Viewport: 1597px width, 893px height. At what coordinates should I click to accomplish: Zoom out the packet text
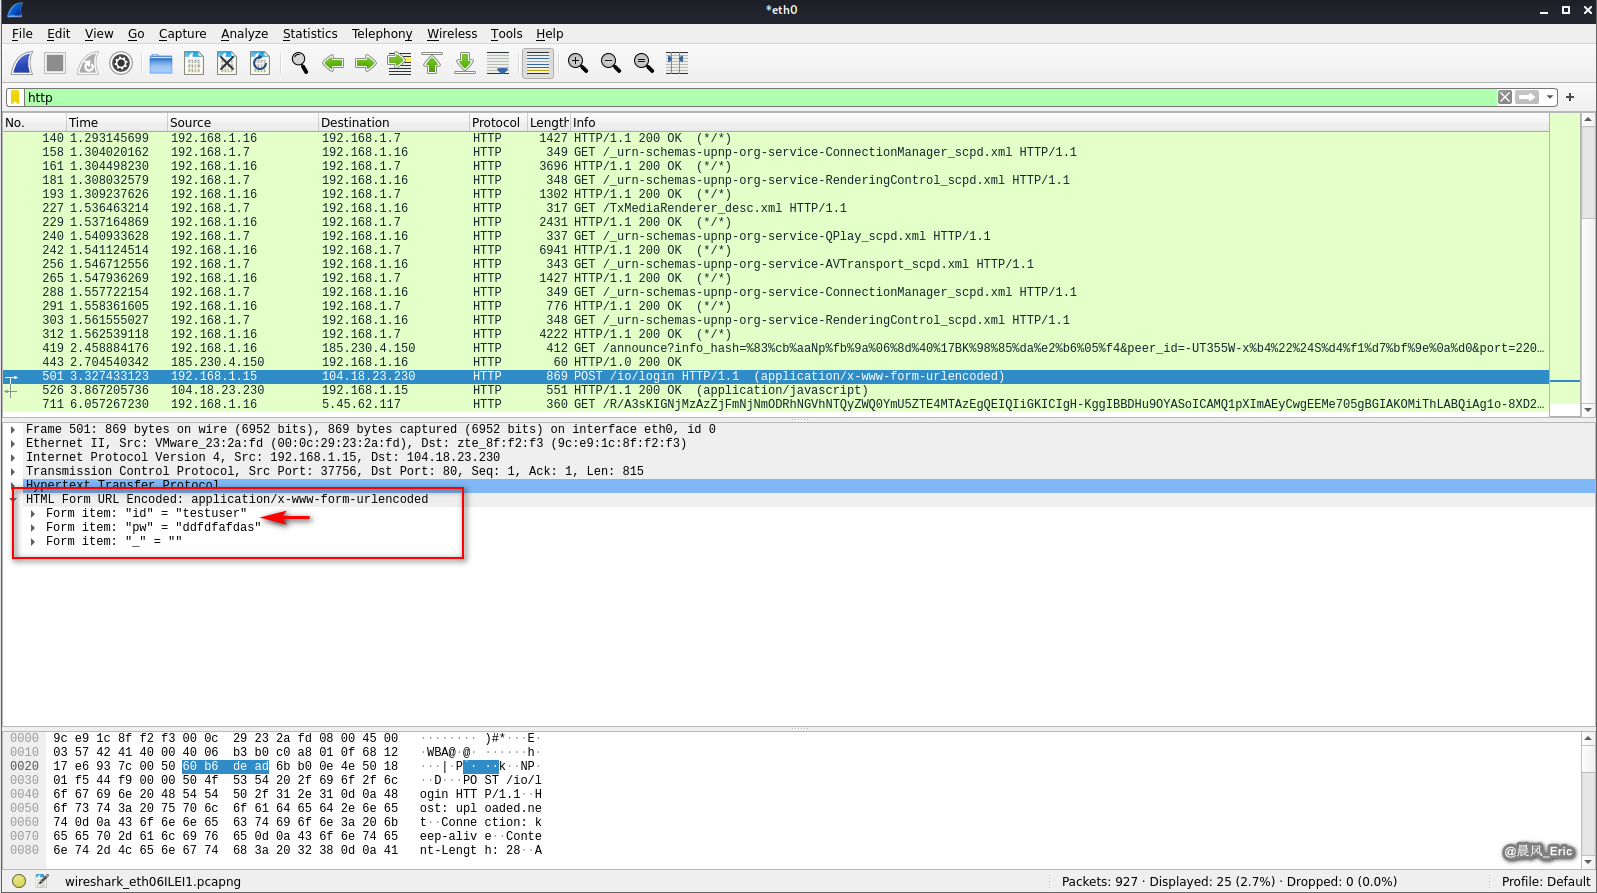coord(611,63)
